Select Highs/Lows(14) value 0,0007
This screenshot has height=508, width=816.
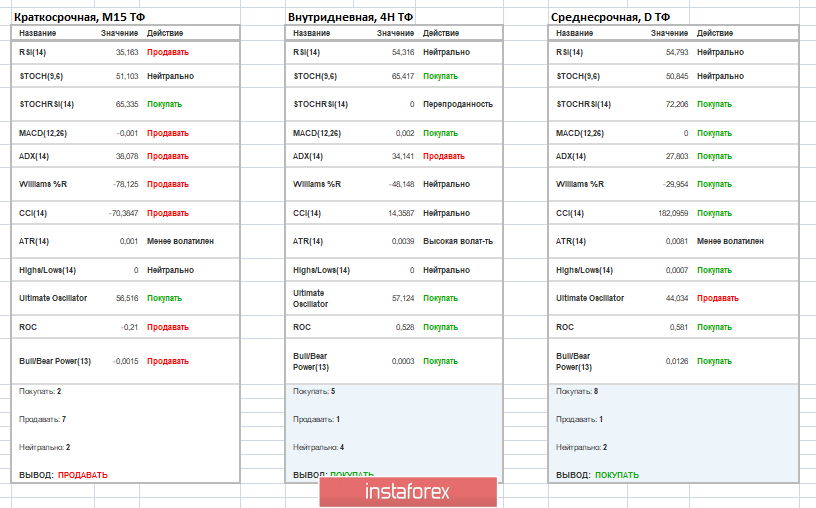677,270
